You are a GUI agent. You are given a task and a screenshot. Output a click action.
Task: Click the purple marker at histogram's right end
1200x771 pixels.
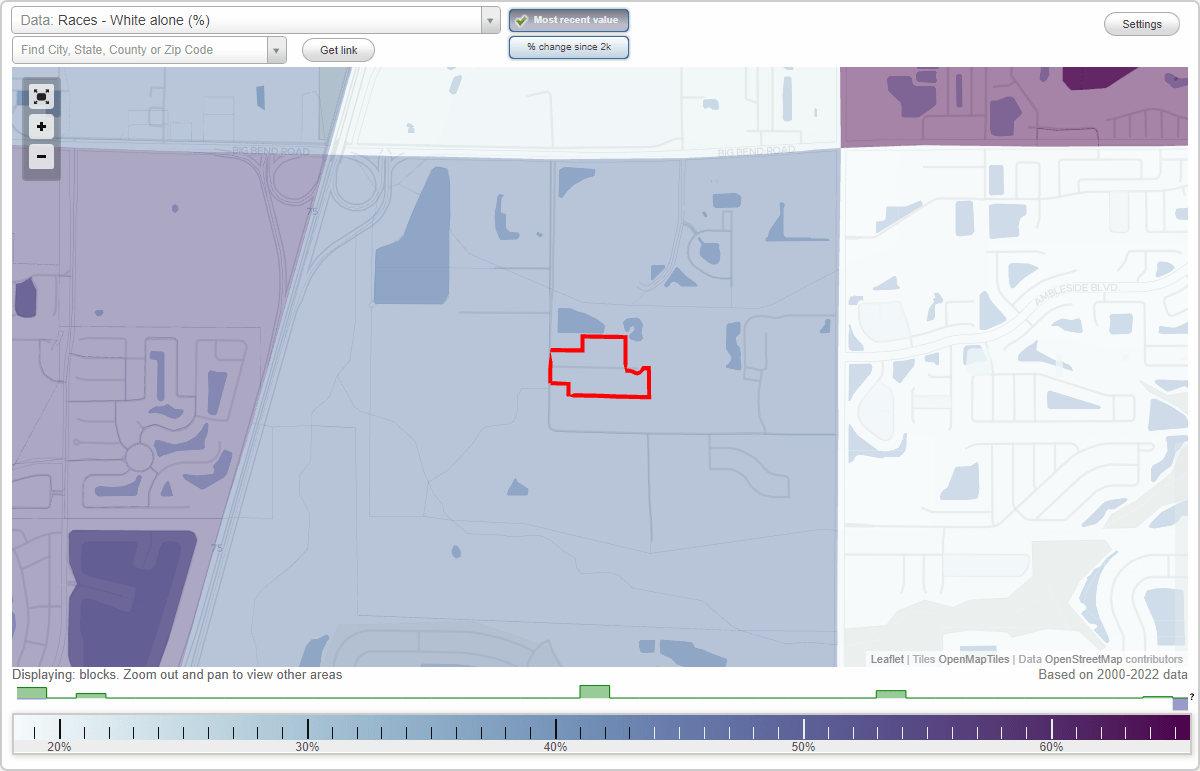[x=1180, y=702]
